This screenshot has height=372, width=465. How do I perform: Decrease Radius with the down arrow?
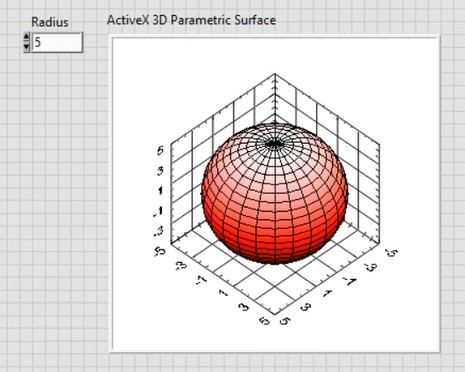click(x=27, y=47)
